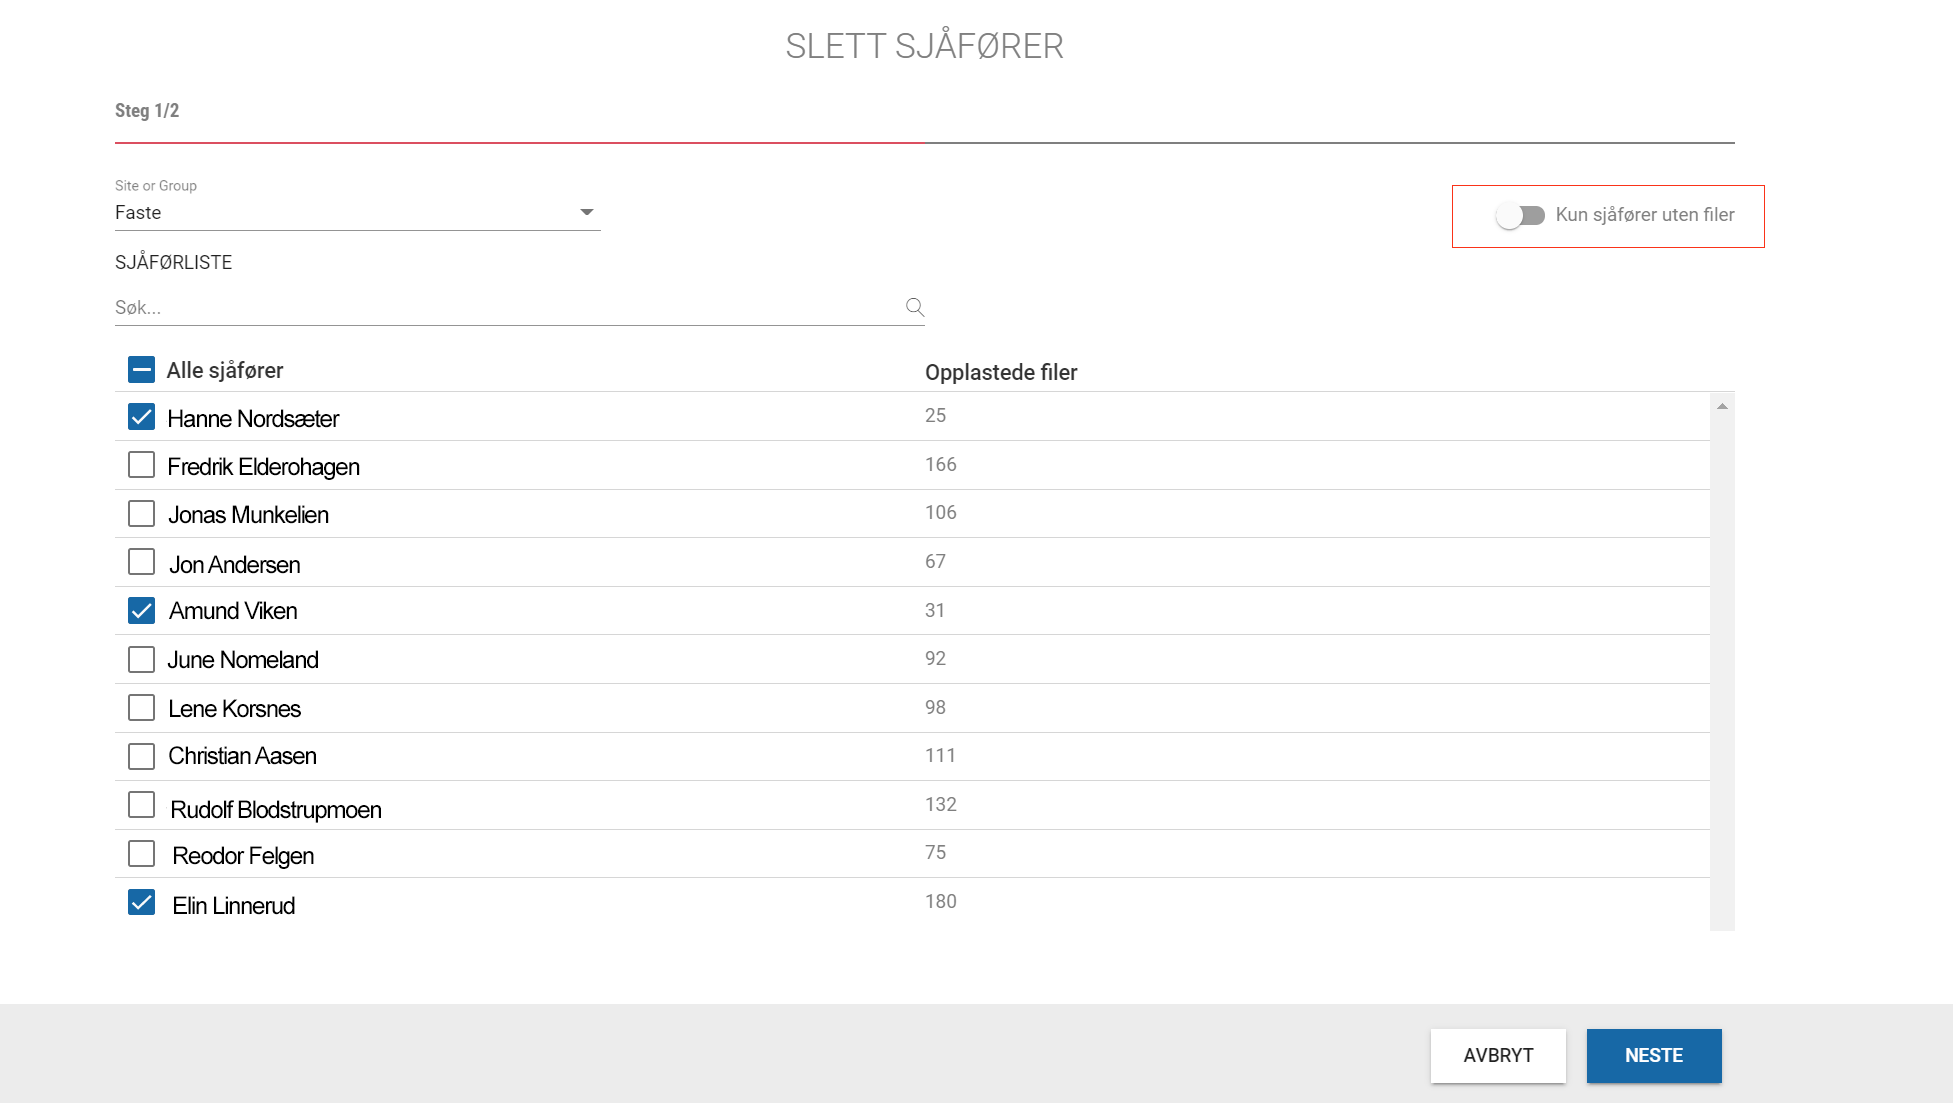Check June Nomeland checkbox
Image resolution: width=1953 pixels, height=1103 pixels.
point(141,660)
